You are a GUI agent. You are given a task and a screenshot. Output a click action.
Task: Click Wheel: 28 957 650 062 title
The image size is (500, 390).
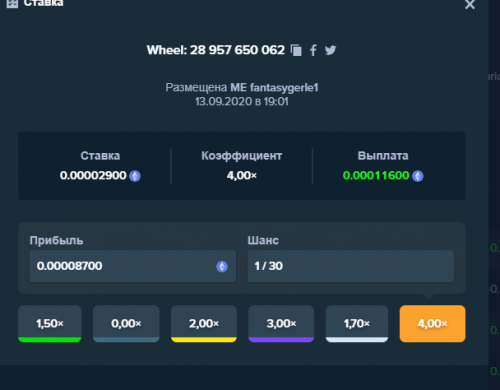(x=216, y=50)
